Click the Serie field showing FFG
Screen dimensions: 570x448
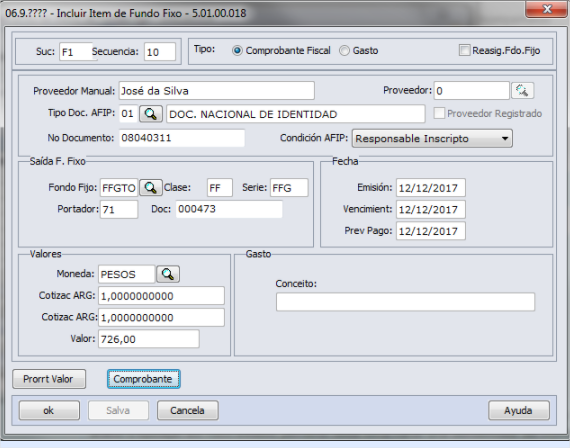click(289, 188)
